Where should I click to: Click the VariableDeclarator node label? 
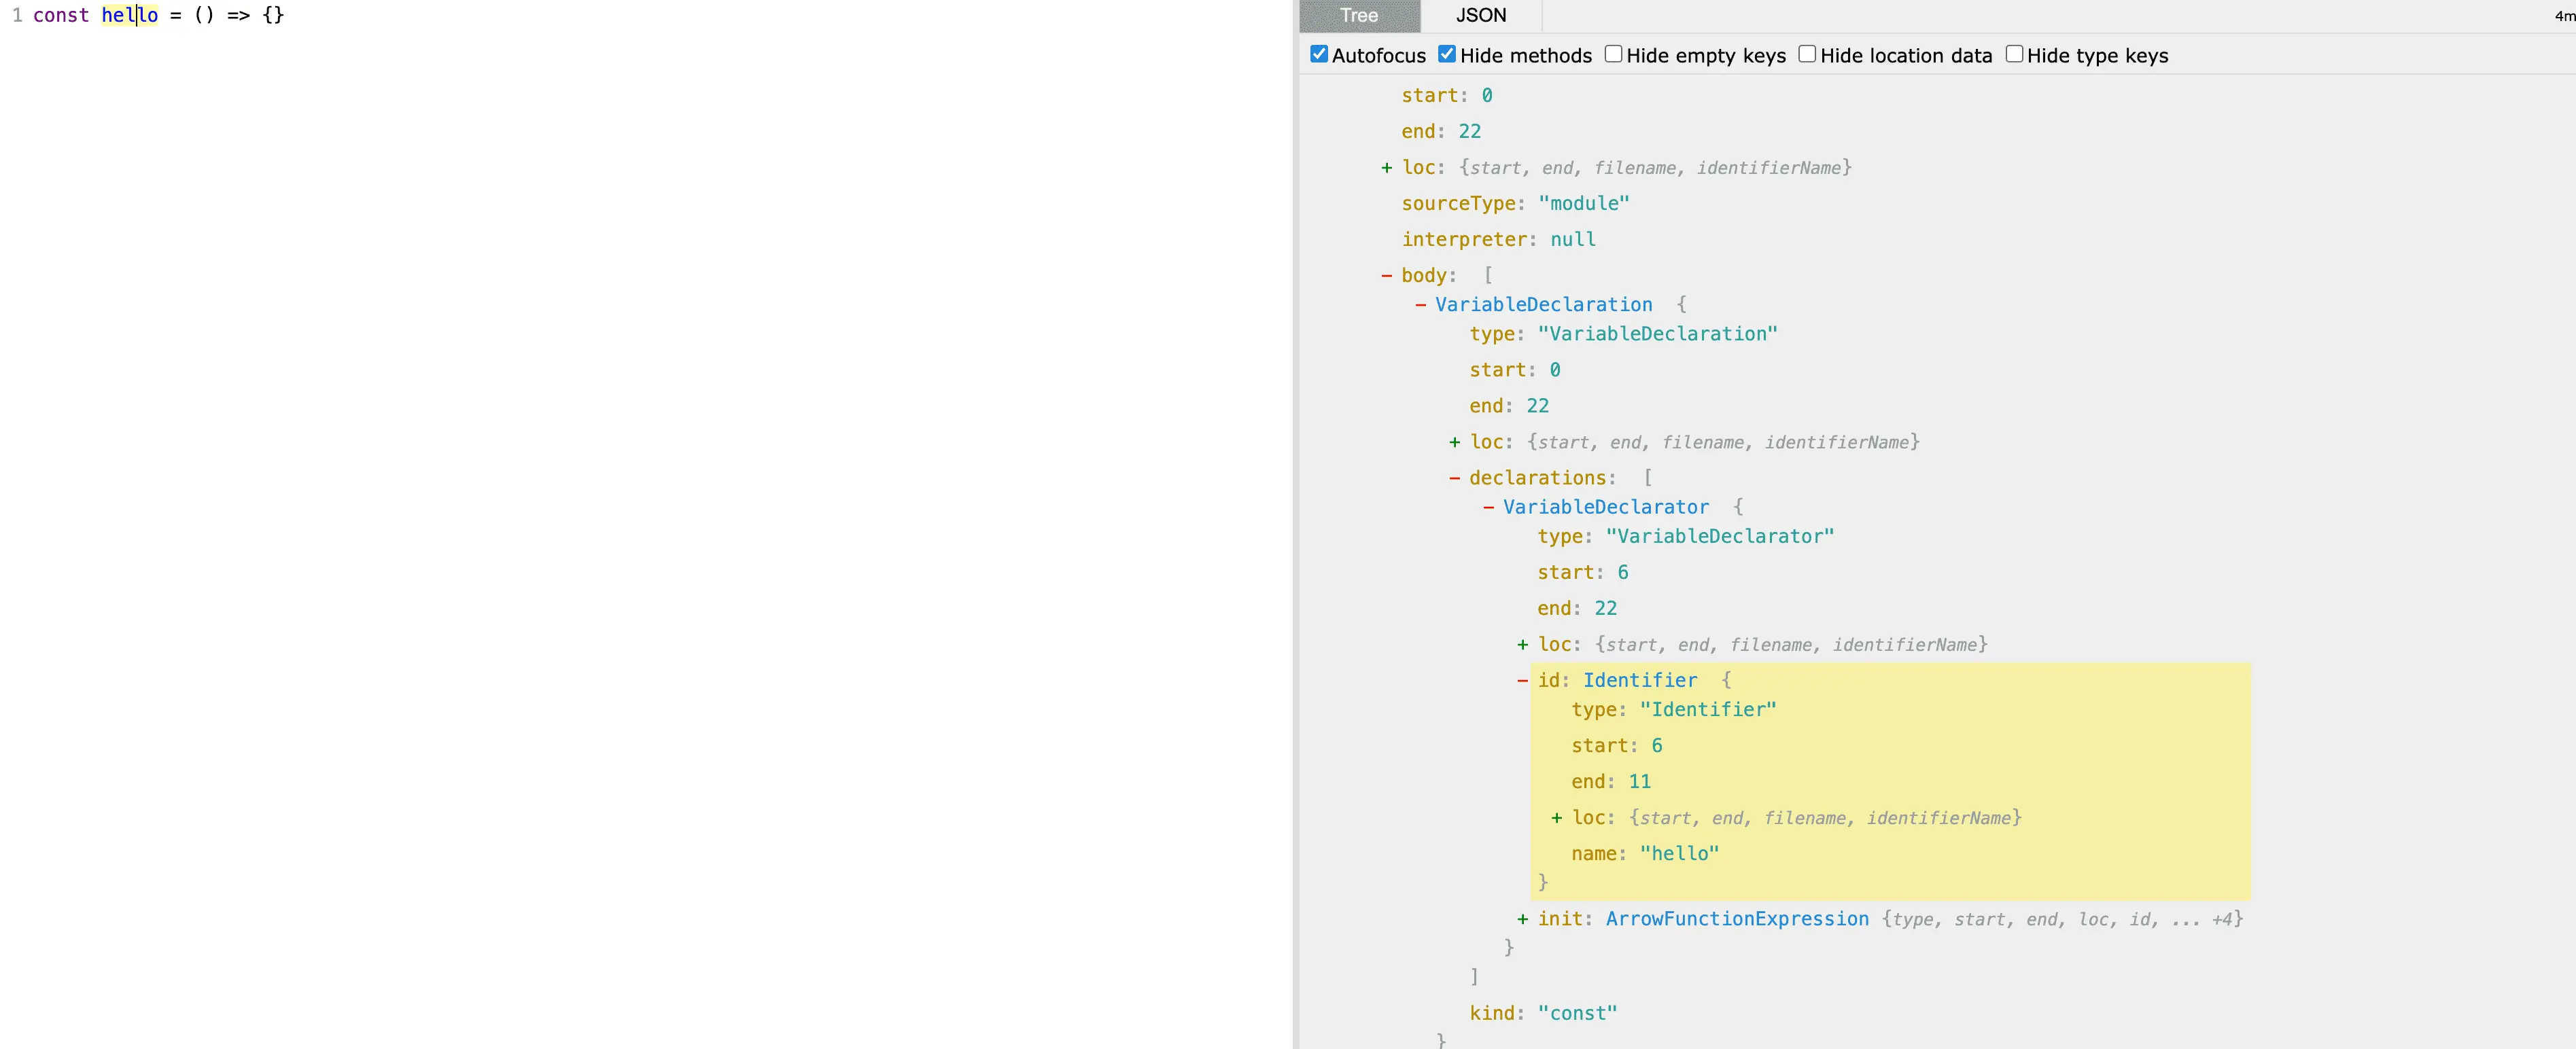coord(1605,507)
